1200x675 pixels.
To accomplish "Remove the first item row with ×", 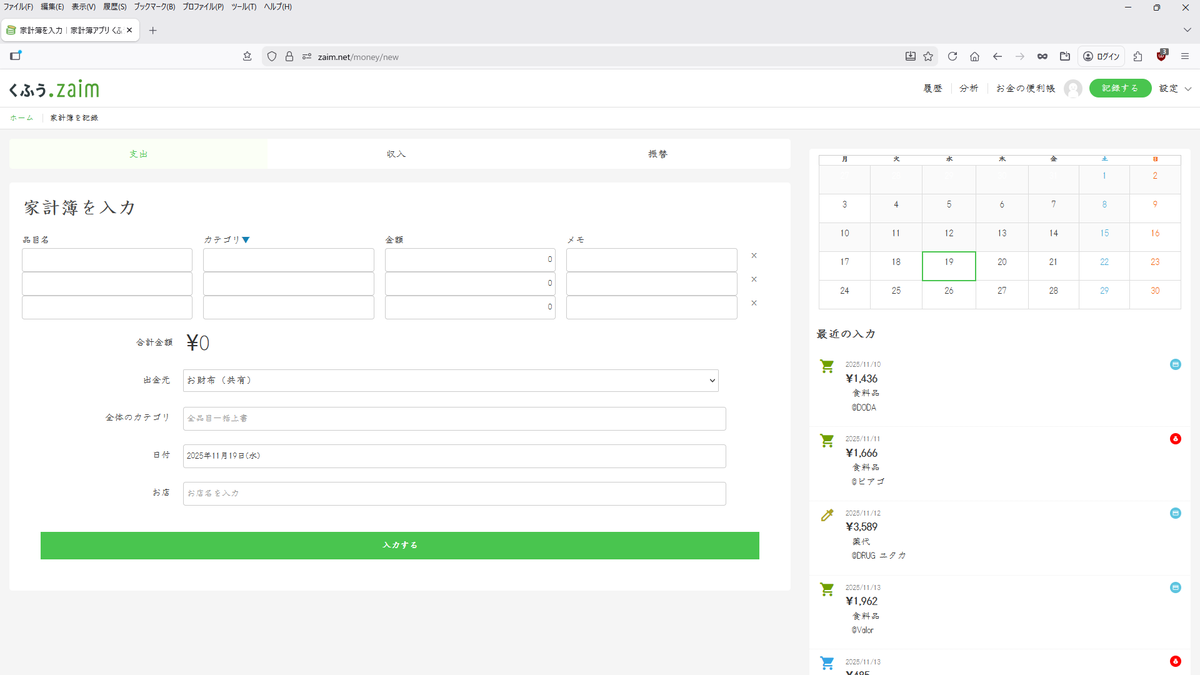I will tap(754, 256).
